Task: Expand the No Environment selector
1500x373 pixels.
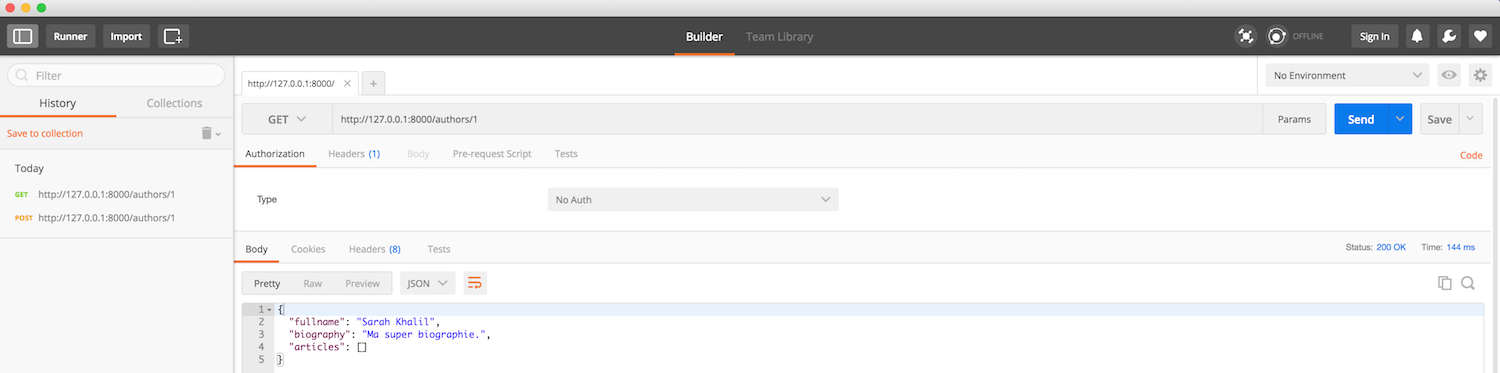Action: [1348, 75]
